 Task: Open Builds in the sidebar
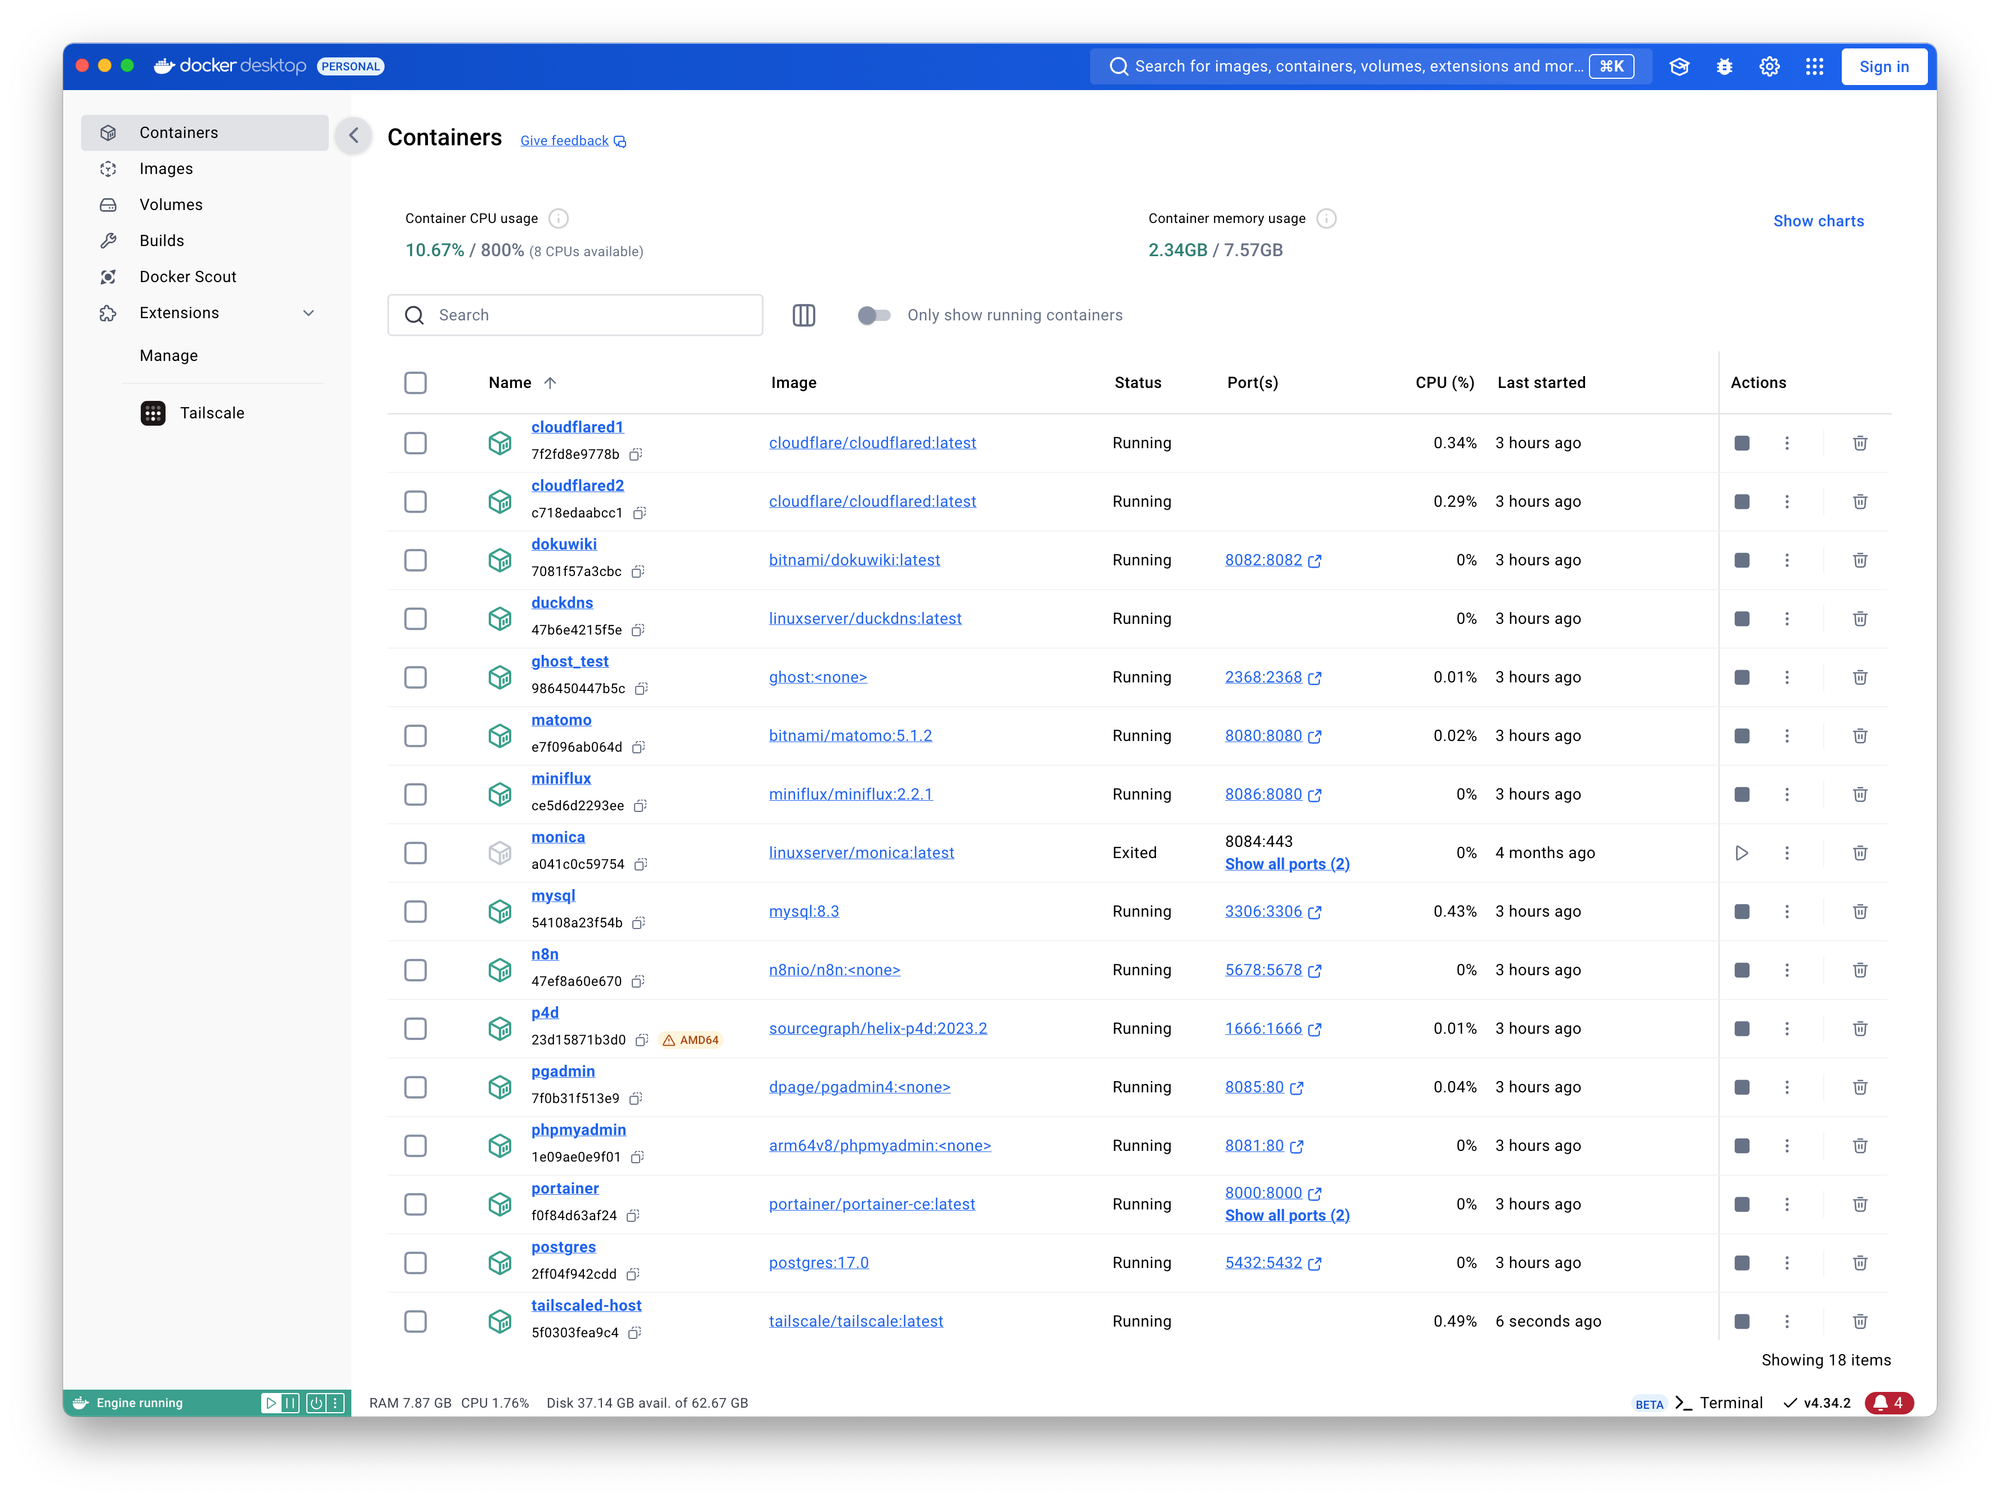tap(205, 241)
